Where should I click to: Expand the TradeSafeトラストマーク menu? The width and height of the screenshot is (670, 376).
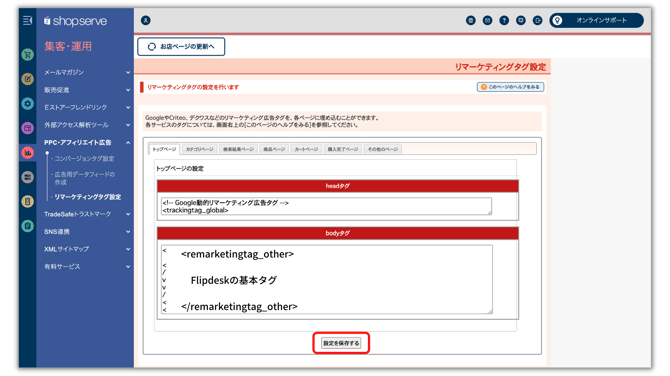(x=87, y=214)
